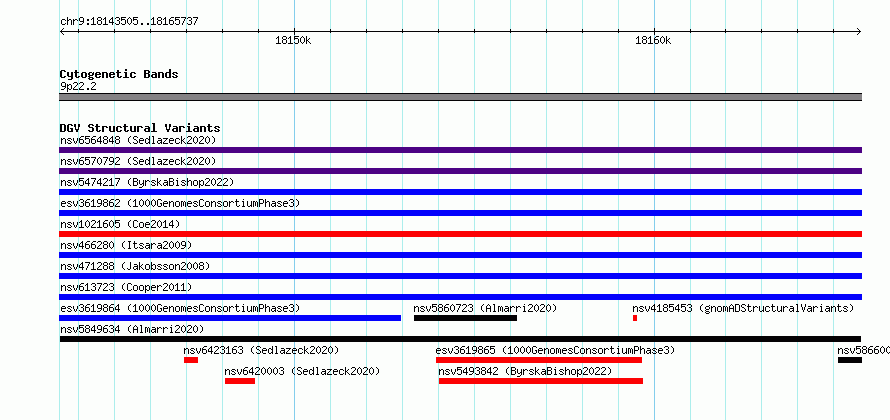890x420 pixels.
Task: Select the gray 9p22.2 cytogenetic band bar
Action: pos(460,97)
